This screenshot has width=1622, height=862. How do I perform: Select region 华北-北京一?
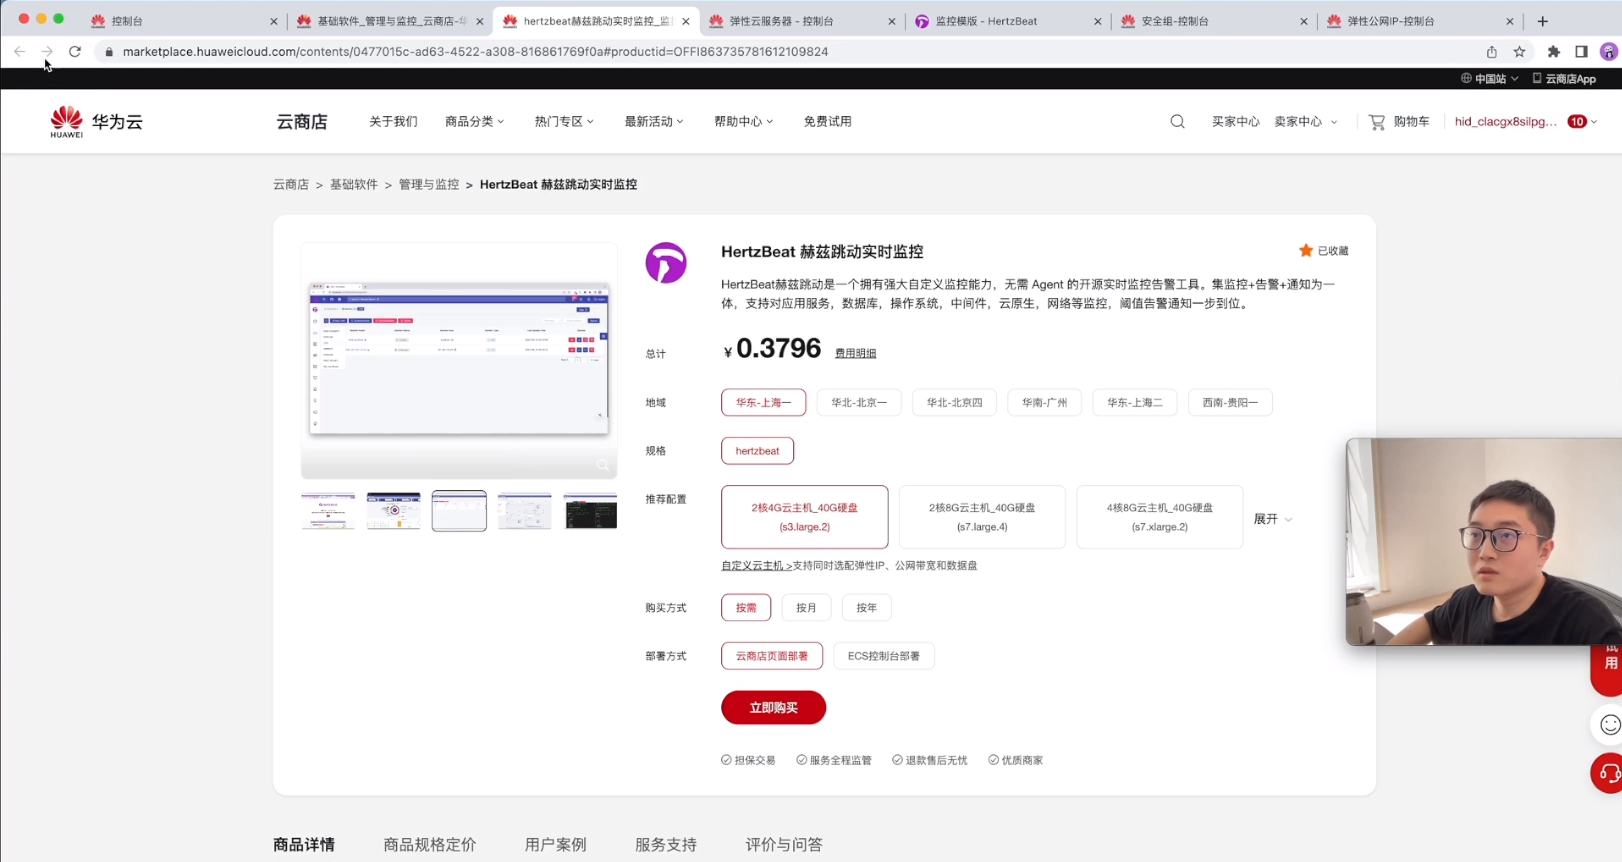(859, 403)
